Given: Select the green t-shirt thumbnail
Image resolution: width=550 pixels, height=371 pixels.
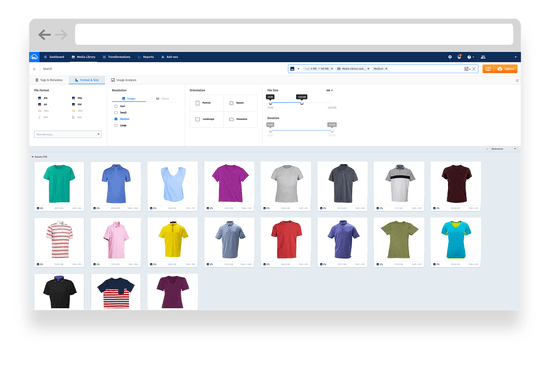Looking at the screenshot, I should pos(59,186).
